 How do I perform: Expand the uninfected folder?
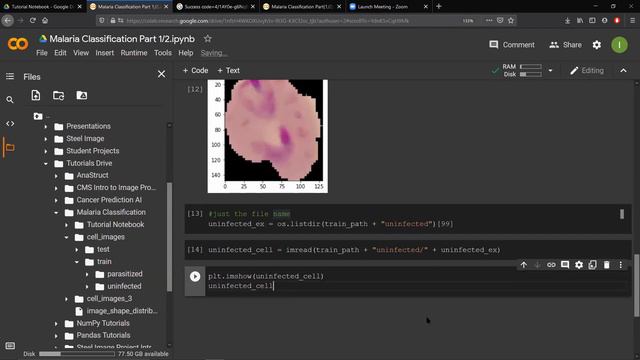point(87,287)
